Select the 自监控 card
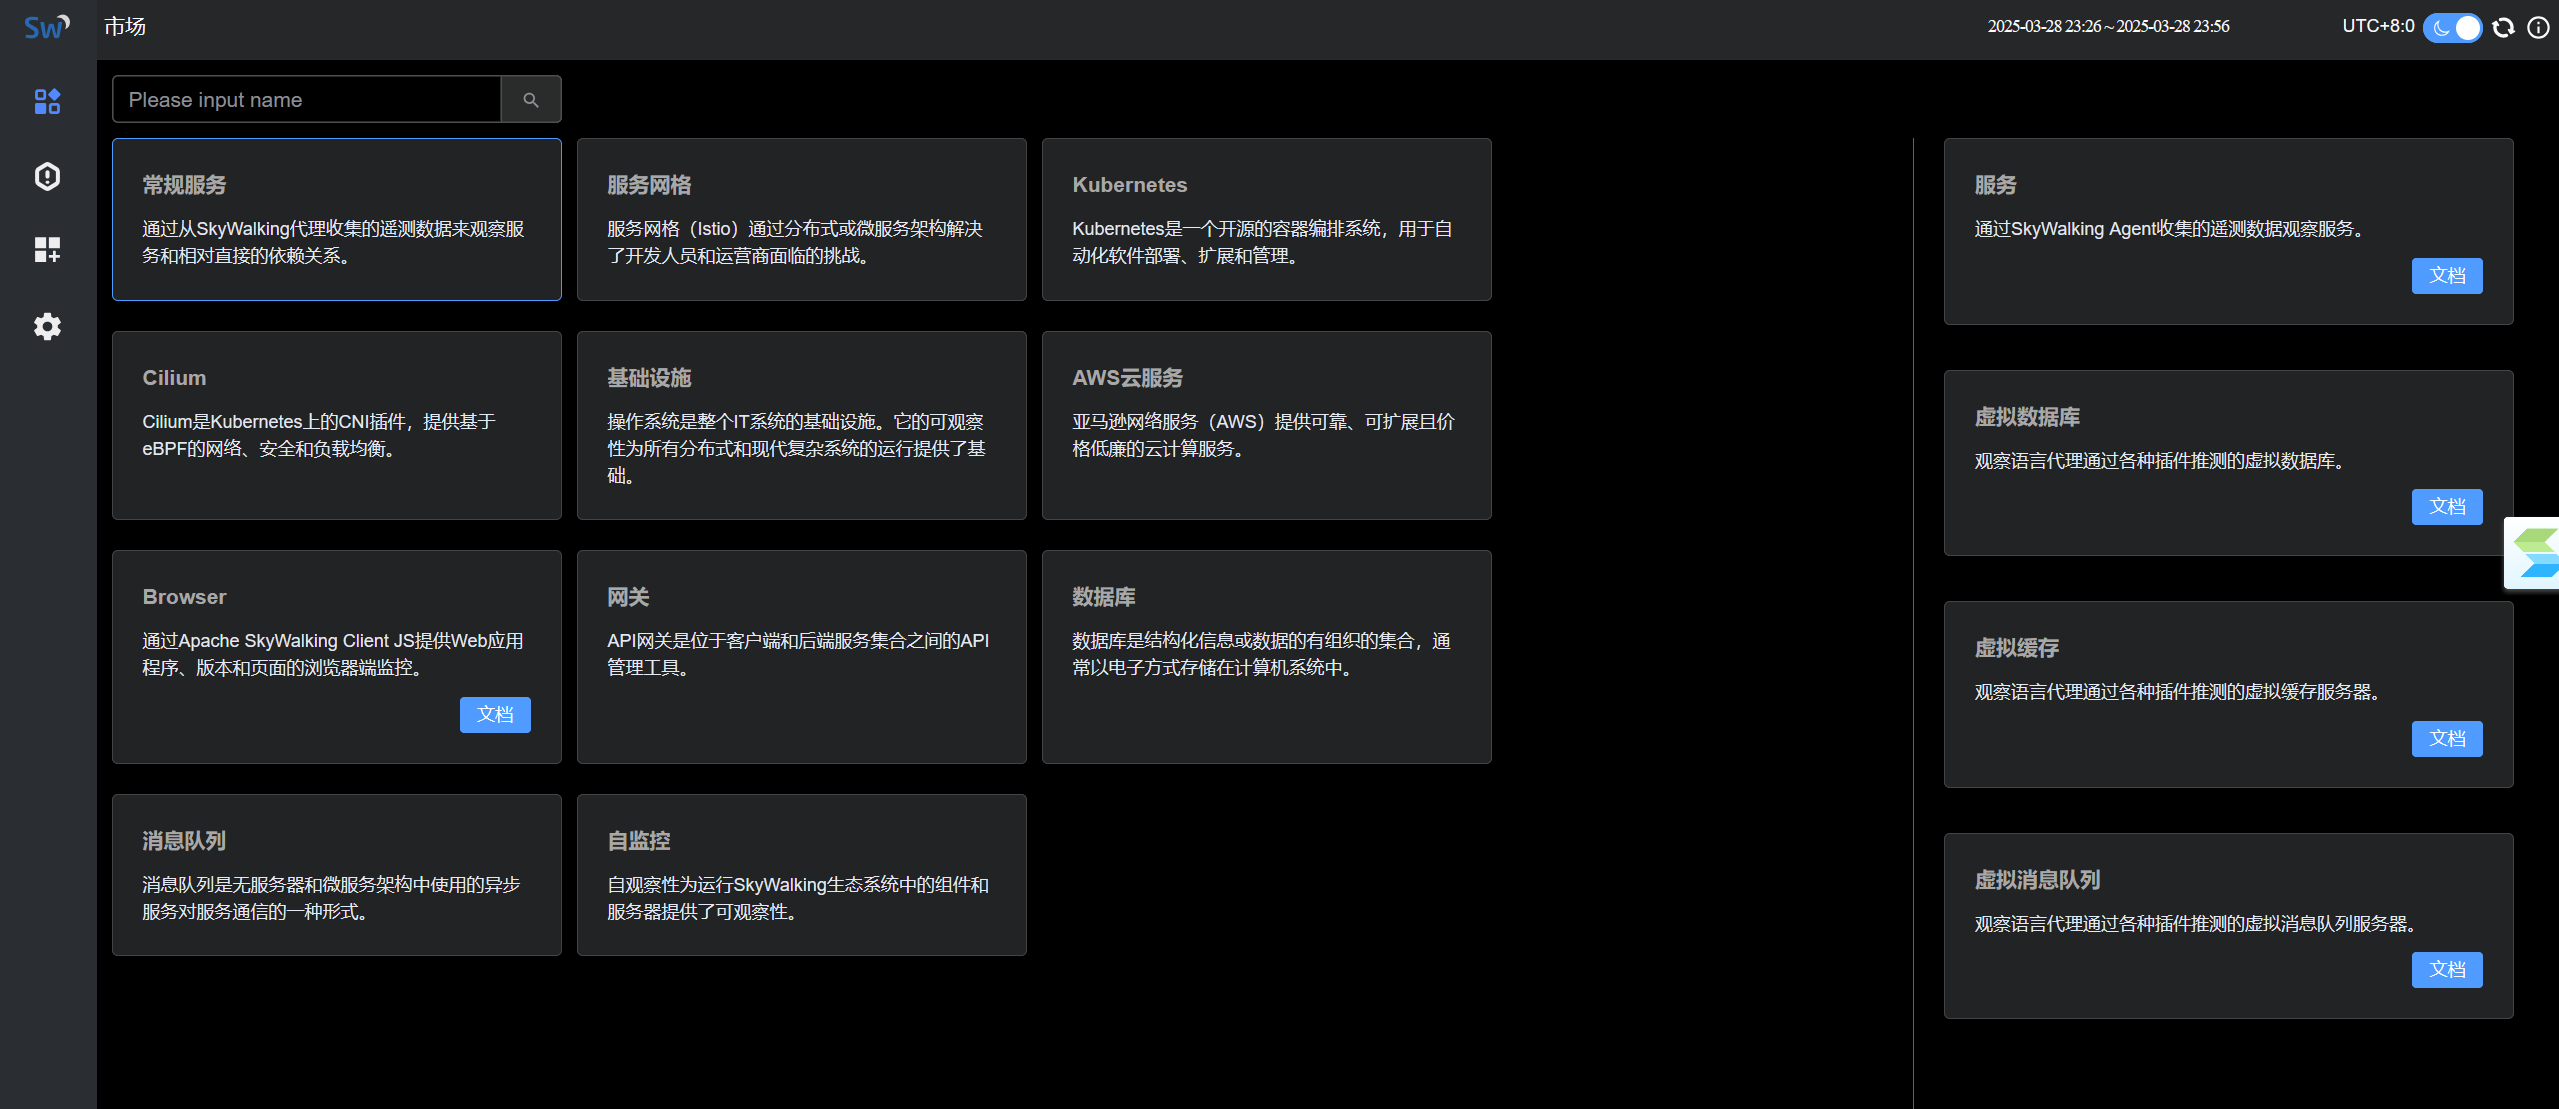The height and width of the screenshot is (1109, 2559). click(x=801, y=875)
